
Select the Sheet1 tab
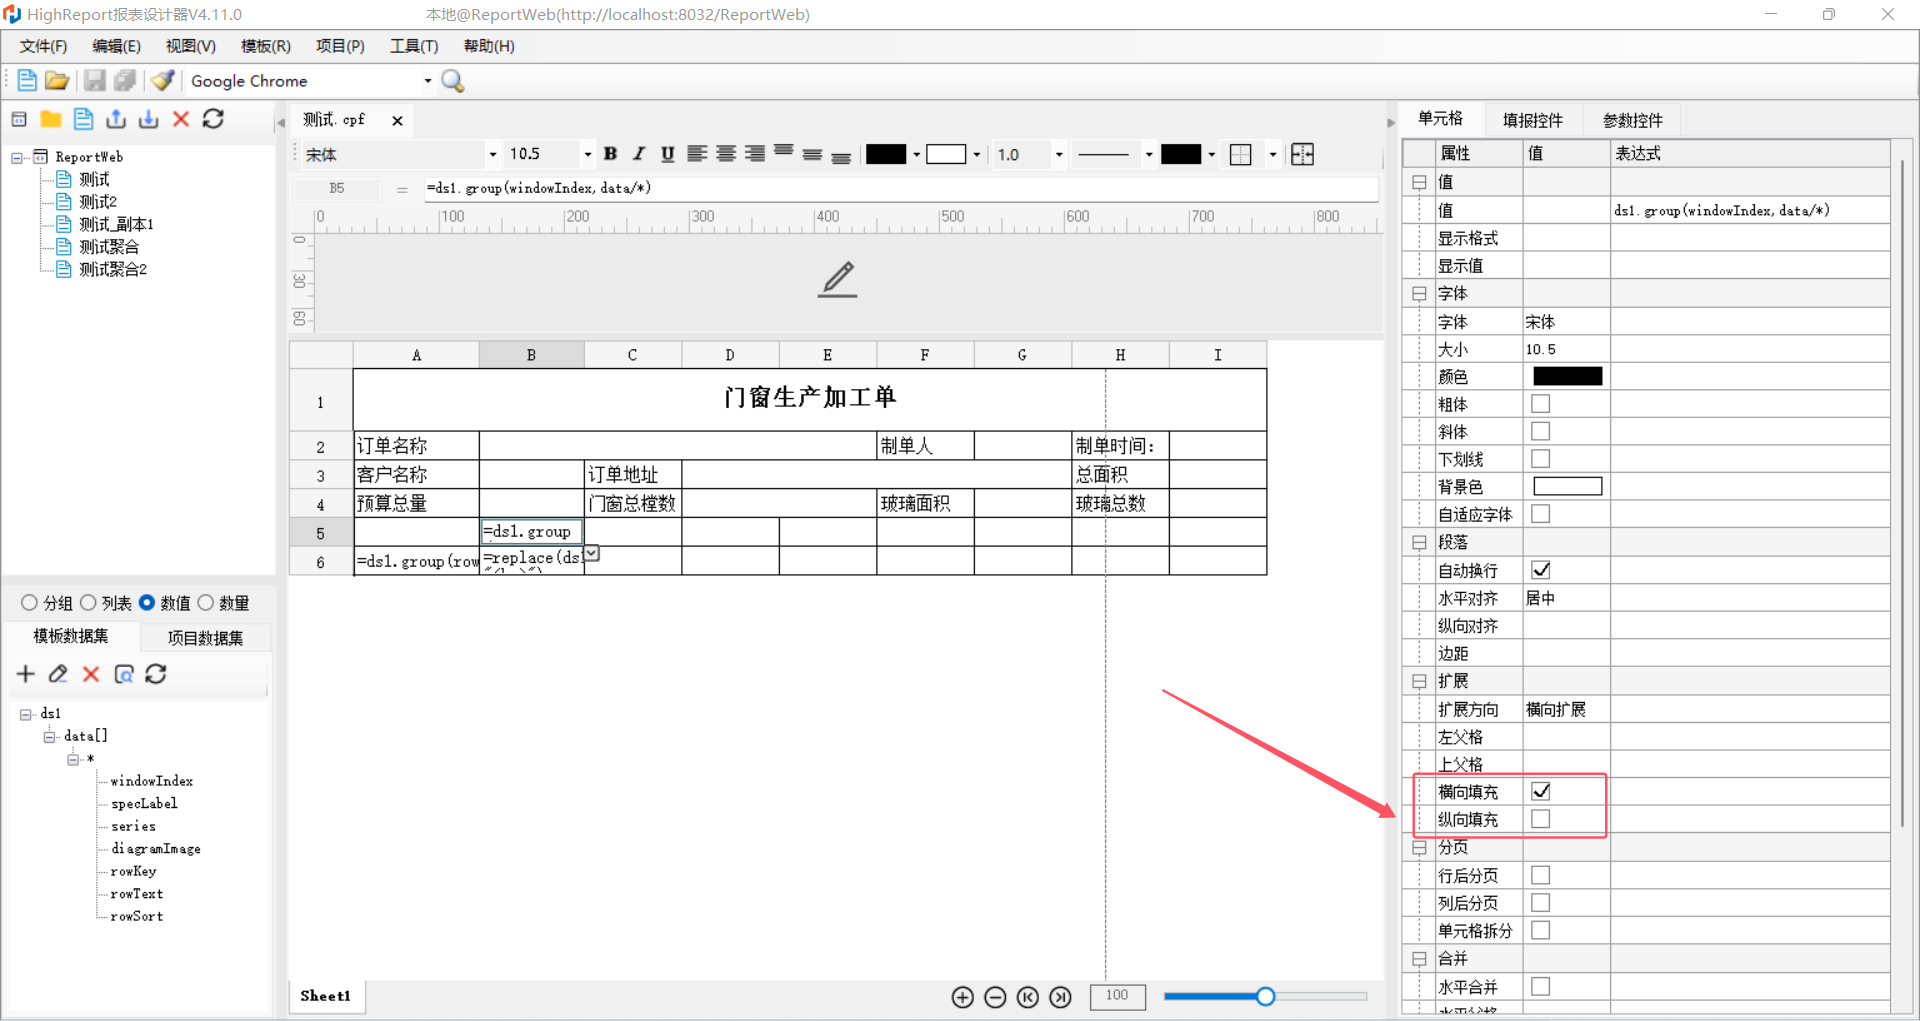(x=325, y=996)
